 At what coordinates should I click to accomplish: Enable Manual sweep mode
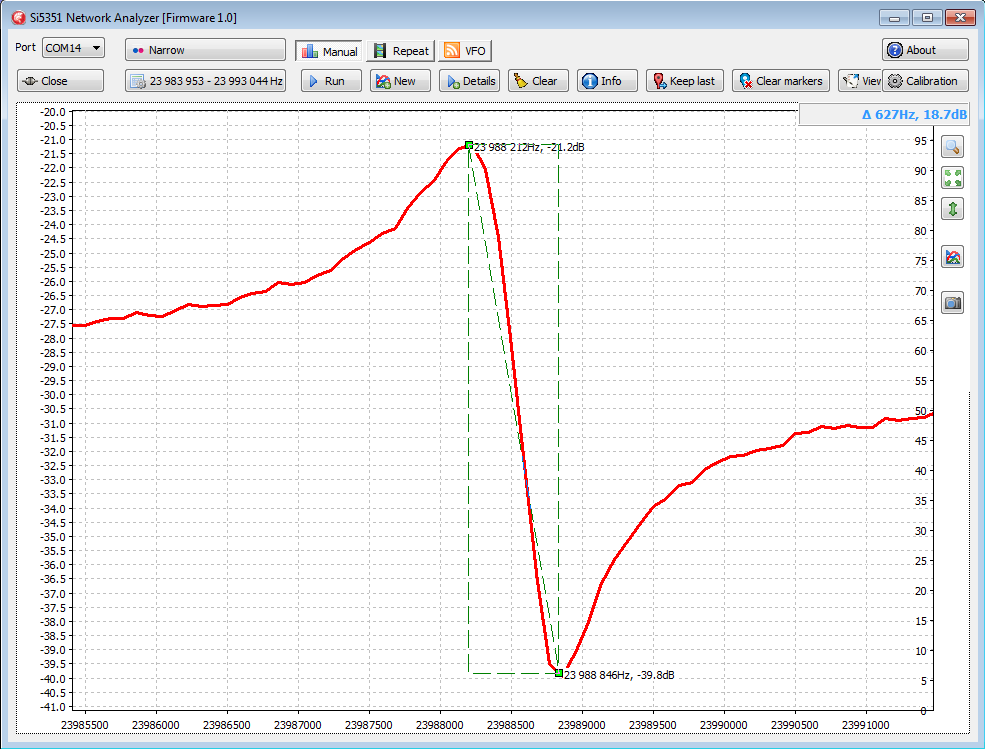[329, 51]
